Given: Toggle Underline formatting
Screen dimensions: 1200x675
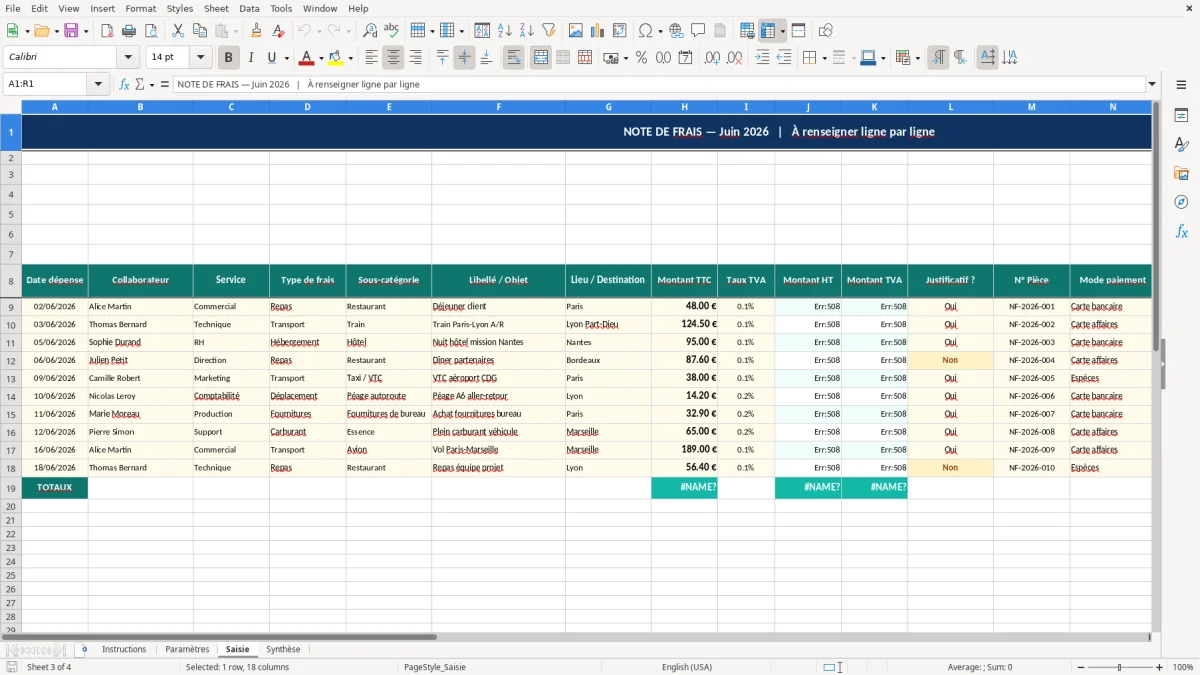Looking at the screenshot, I should (271, 58).
